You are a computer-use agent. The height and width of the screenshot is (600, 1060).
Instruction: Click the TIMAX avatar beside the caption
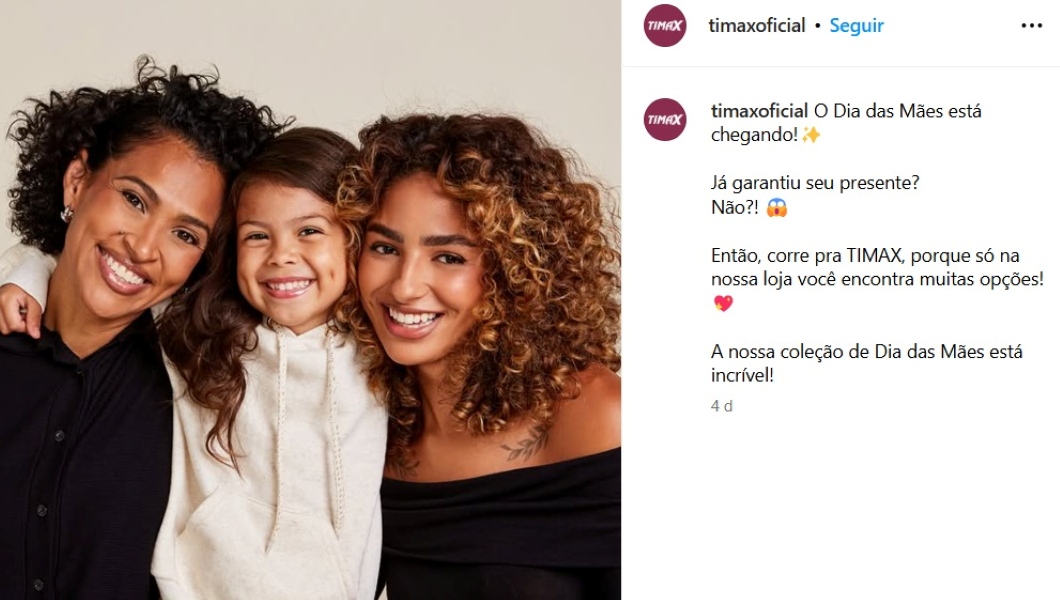pyautogui.click(x=665, y=120)
